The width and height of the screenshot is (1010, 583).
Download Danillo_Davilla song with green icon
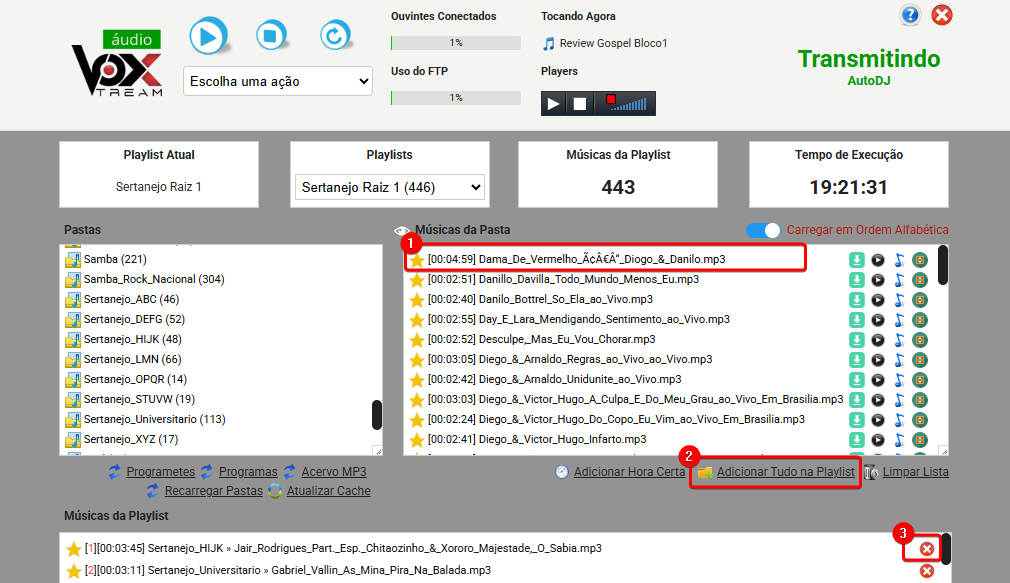pyautogui.click(x=857, y=280)
